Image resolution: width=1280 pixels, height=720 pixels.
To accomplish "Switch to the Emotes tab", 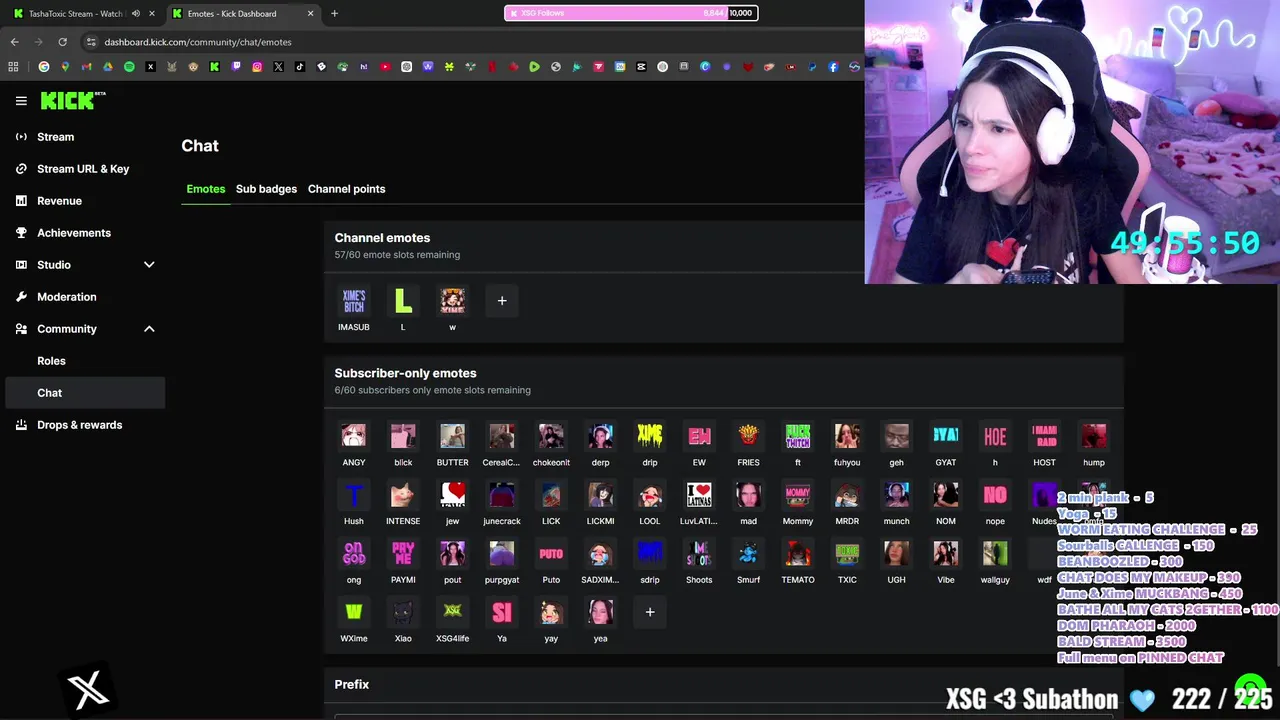I will tap(206, 189).
